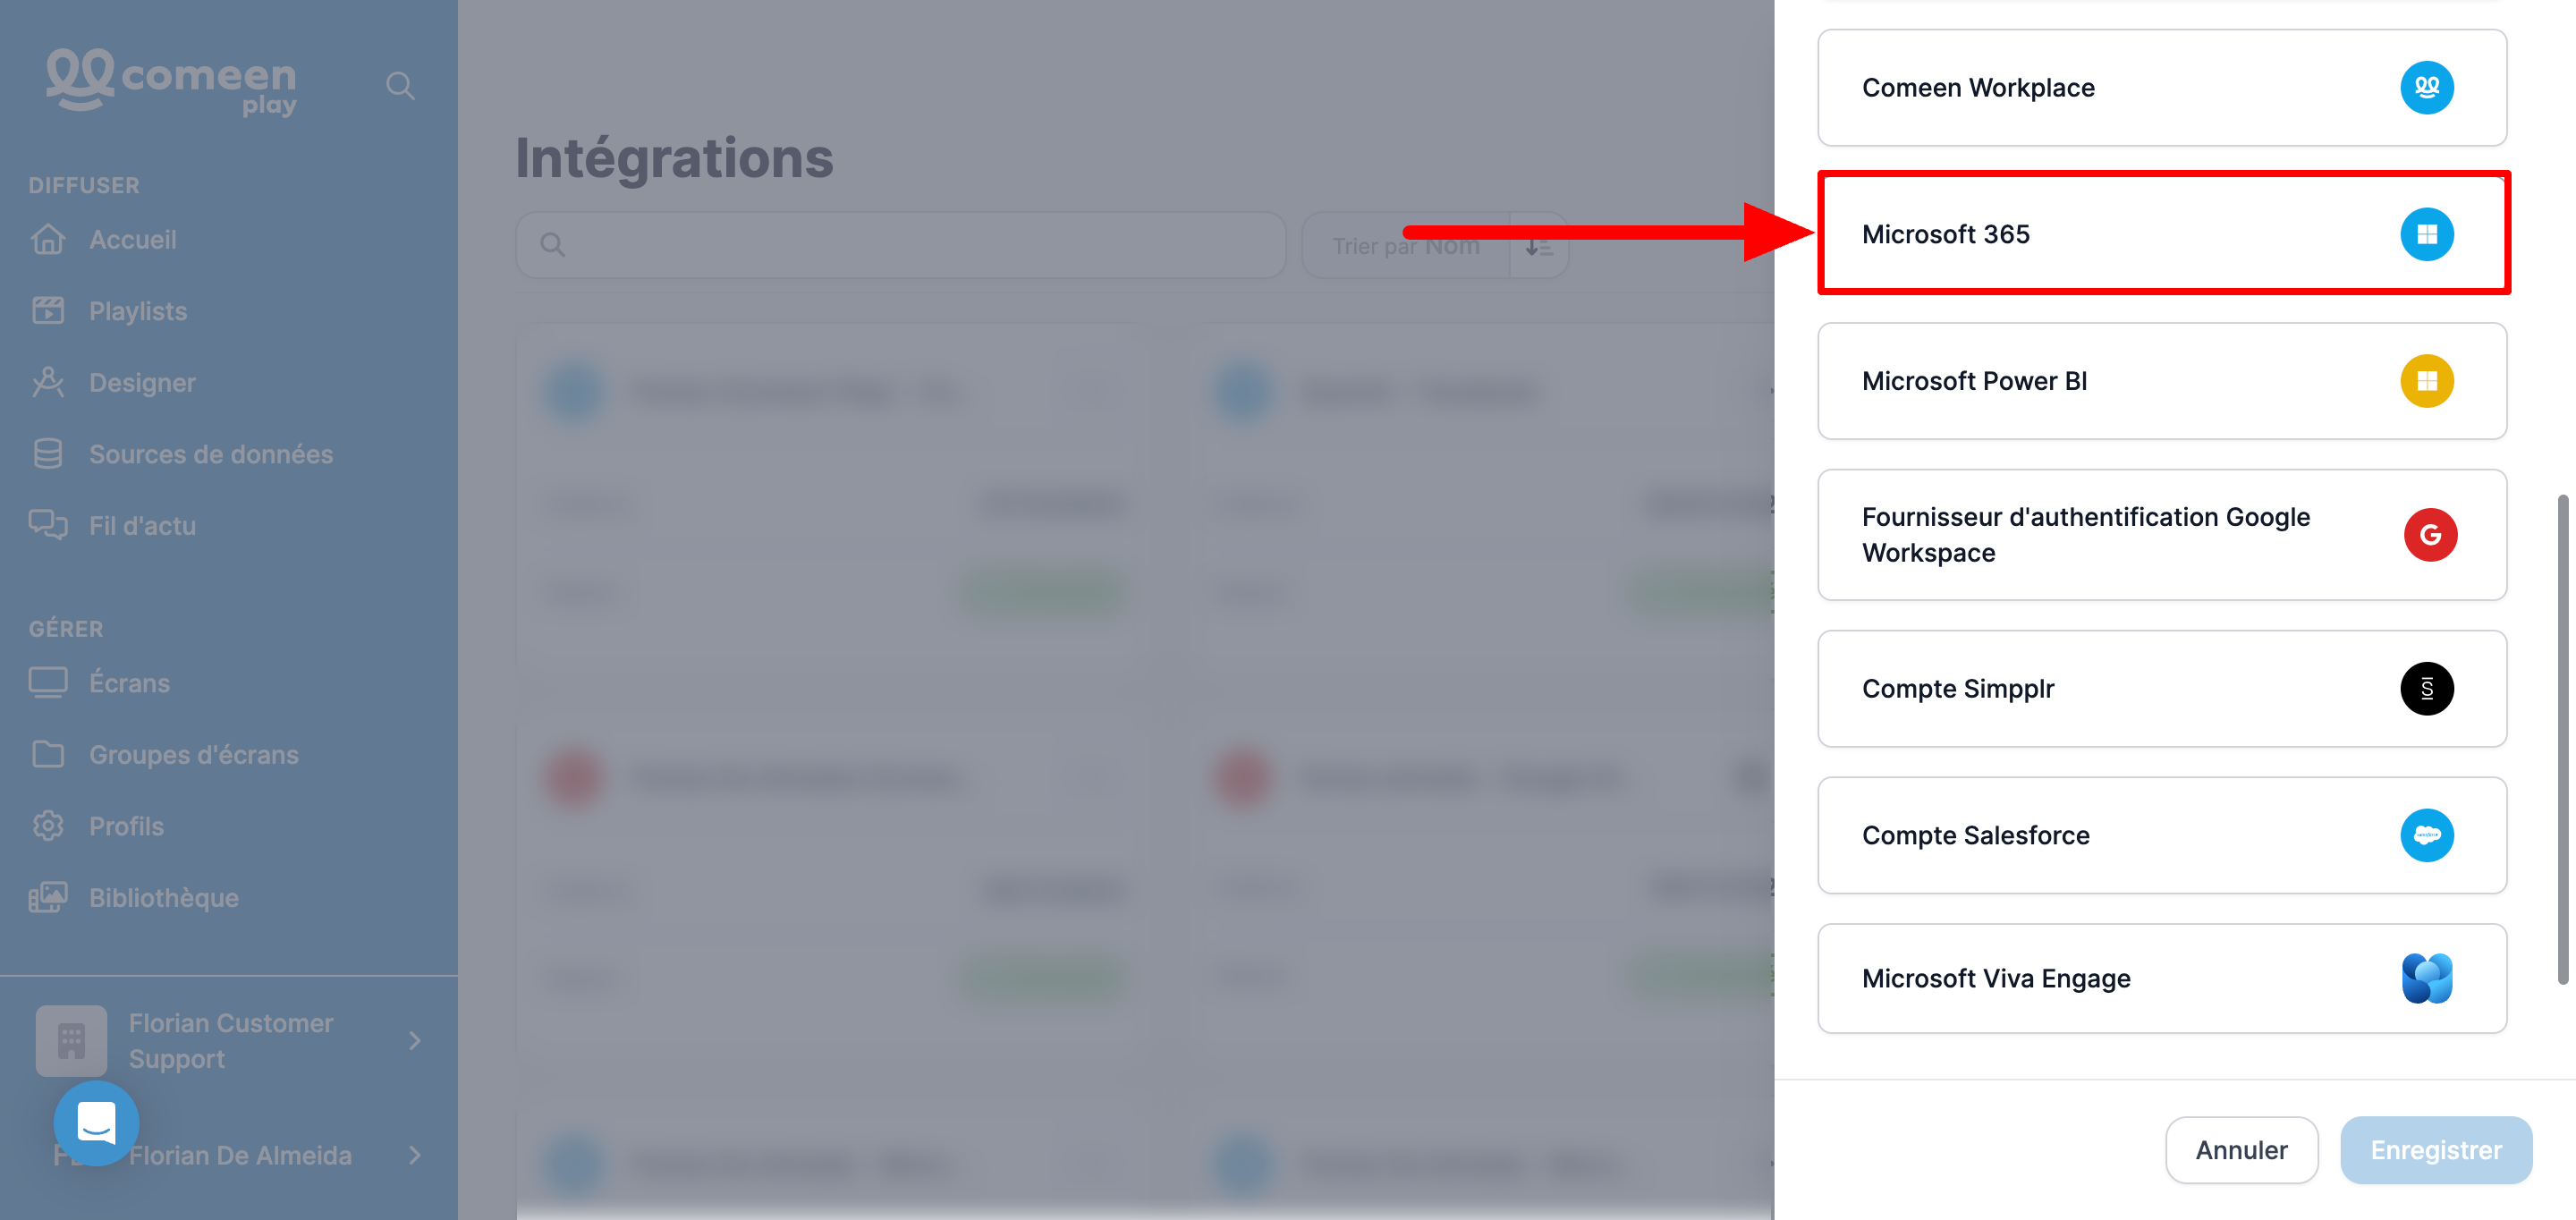Open the support chat bubble
Image resolution: width=2576 pixels, height=1220 pixels.
(x=96, y=1123)
